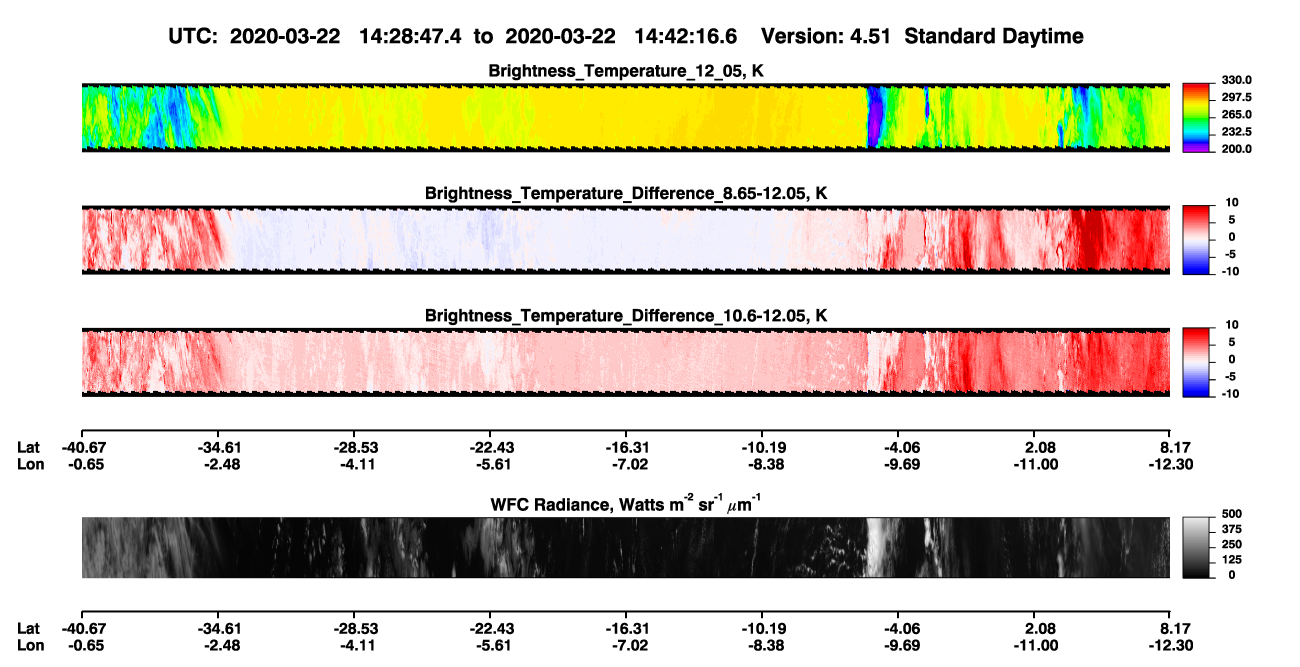Click longitude -5.61 on the bottom axis
Screen dimensions: 1300x667
(x=490, y=645)
